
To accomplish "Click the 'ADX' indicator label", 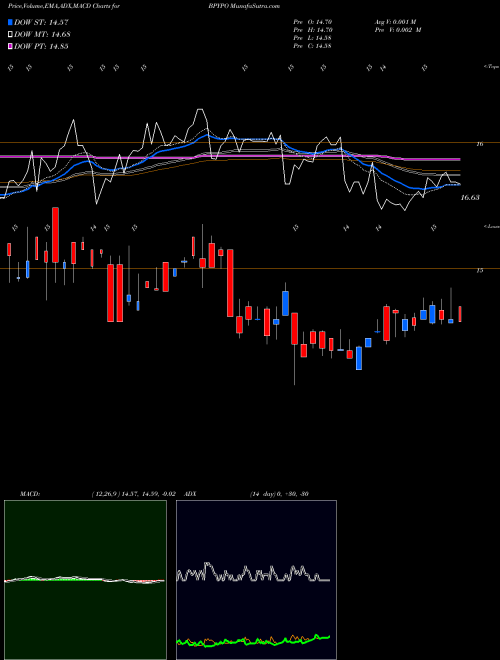I will [191, 494].
